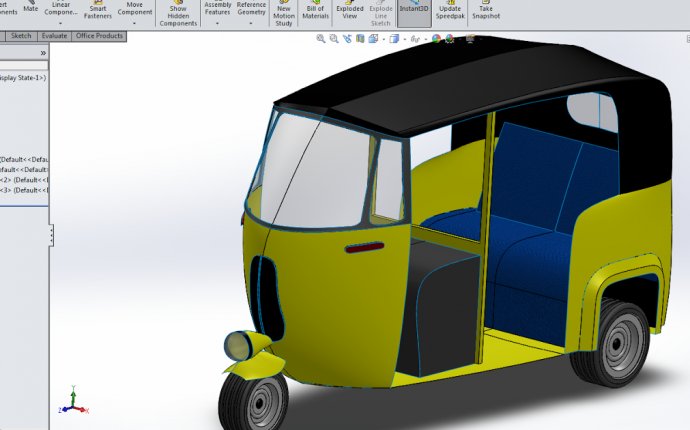Screen dimensions: 690x430
Task: Select the 'efault<<Default' tree row
Action: pos(24,170)
